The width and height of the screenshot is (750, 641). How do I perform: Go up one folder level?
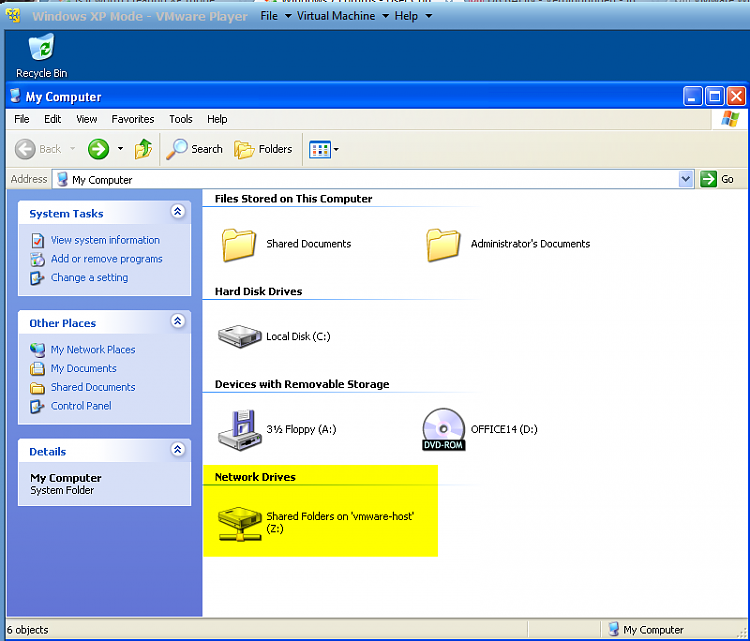point(143,149)
